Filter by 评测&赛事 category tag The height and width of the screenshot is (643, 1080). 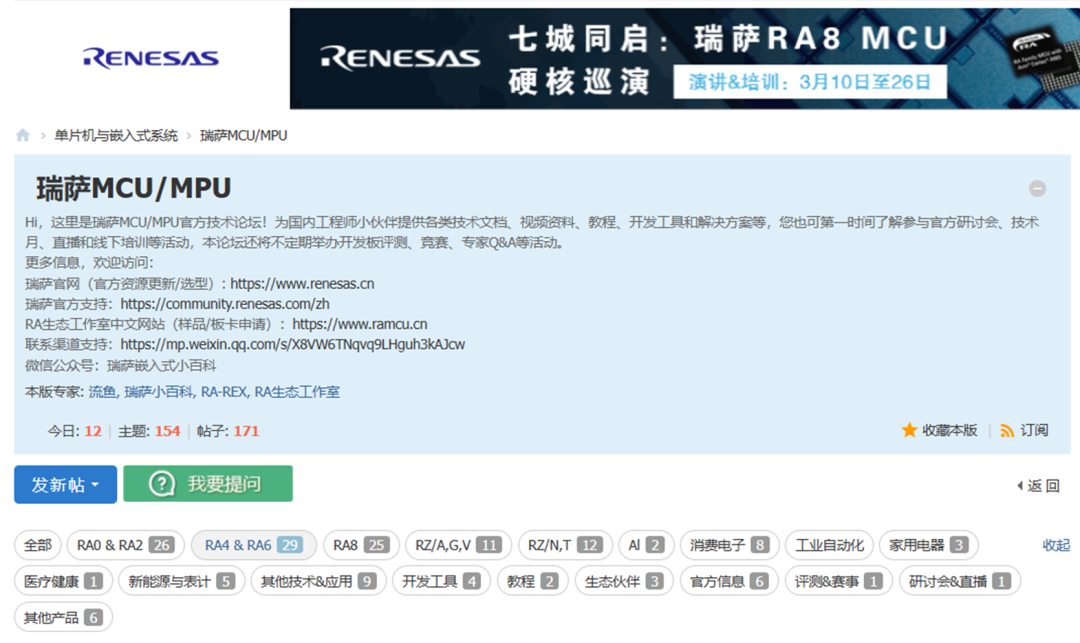click(x=838, y=581)
